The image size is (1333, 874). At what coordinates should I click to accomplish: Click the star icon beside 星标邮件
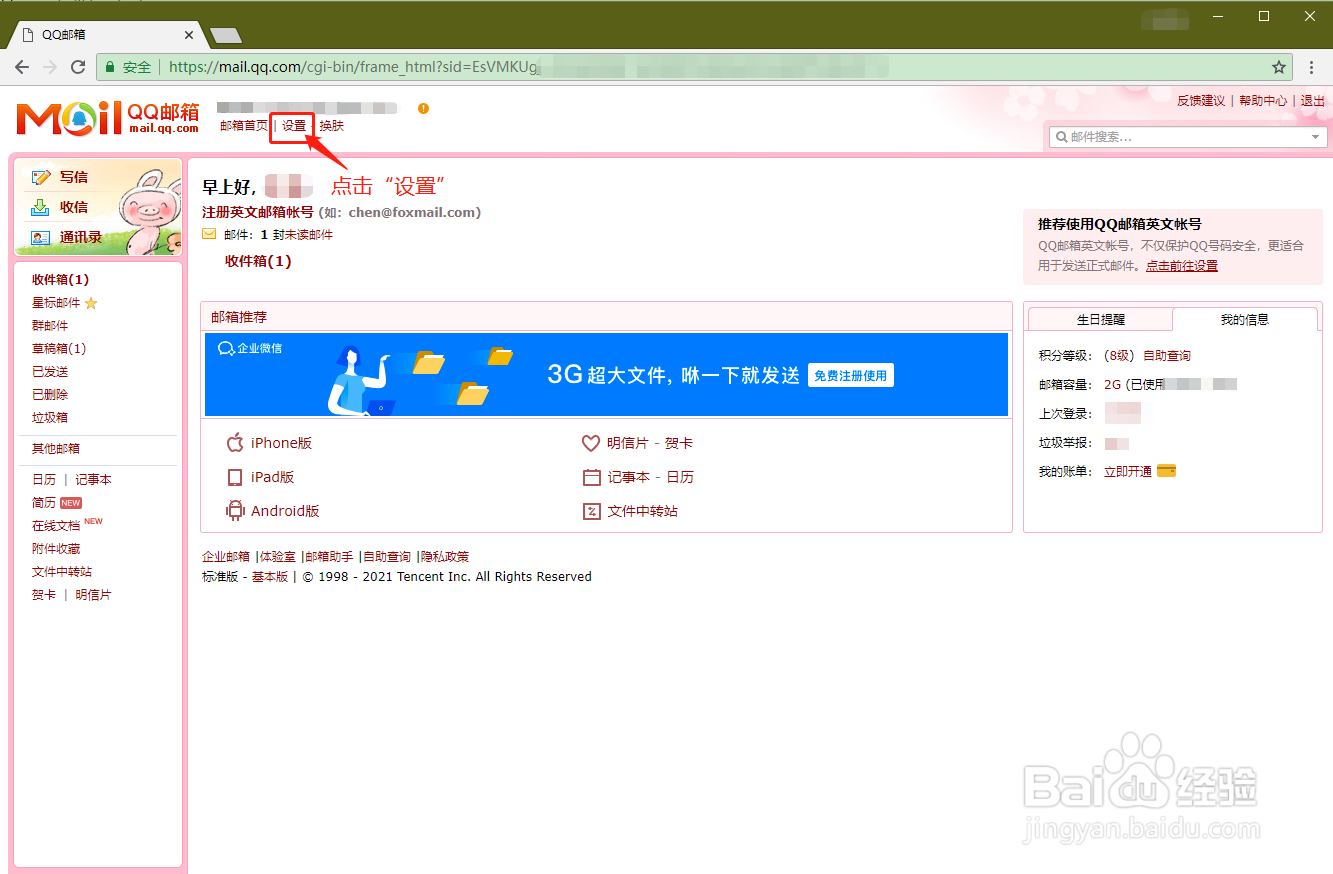coord(91,303)
